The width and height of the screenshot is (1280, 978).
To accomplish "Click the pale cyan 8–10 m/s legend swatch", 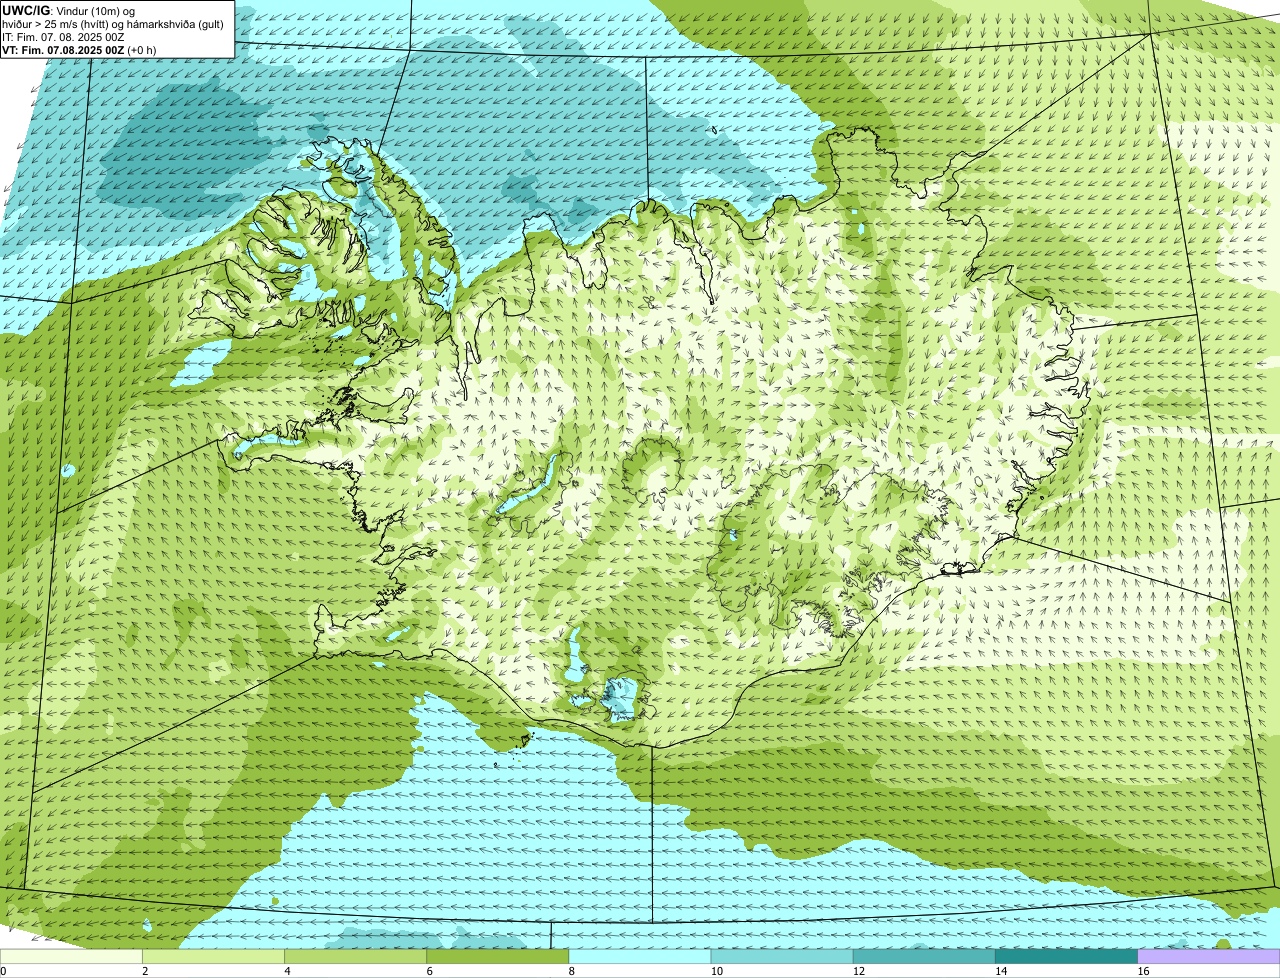I will coord(640,957).
